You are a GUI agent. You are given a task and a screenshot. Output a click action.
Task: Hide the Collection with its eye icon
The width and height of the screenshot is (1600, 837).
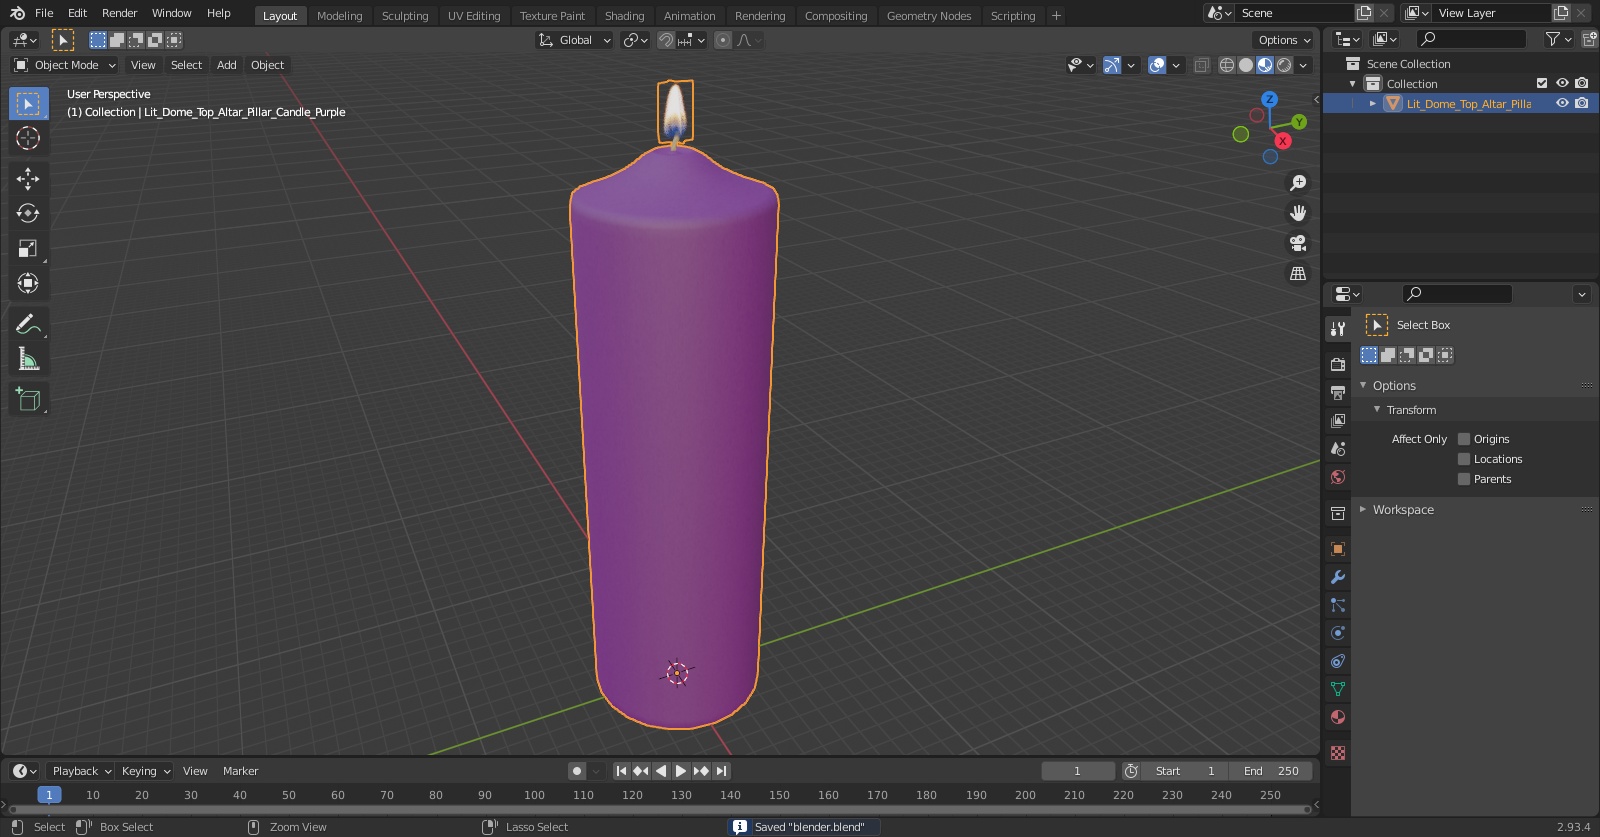pyautogui.click(x=1562, y=83)
